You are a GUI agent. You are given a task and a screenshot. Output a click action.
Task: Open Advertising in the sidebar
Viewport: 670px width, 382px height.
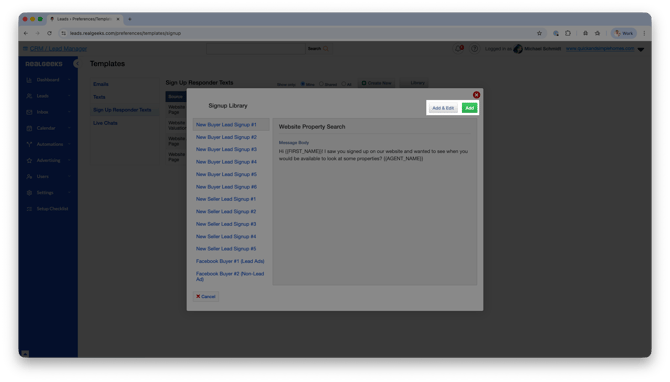click(48, 161)
